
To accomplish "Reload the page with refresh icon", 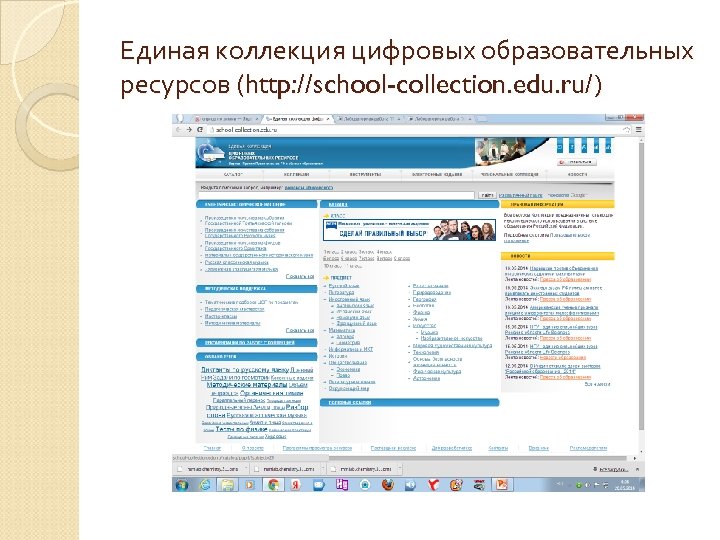I will [x=200, y=130].
